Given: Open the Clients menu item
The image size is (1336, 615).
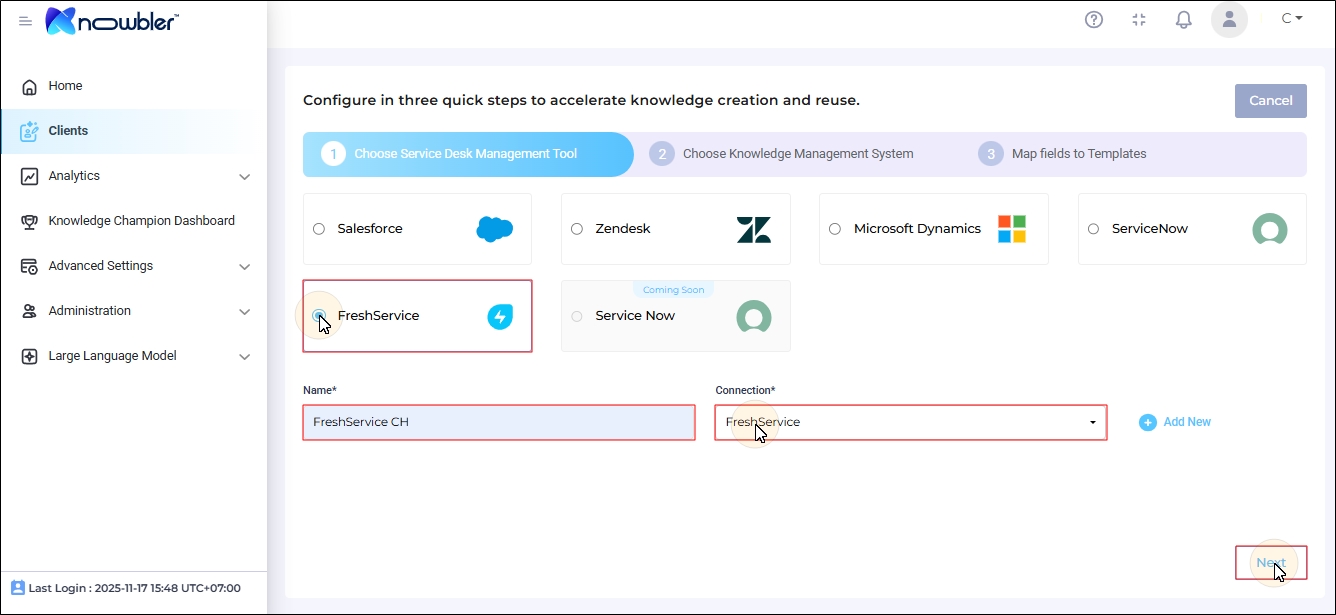Looking at the screenshot, I should [68, 131].
